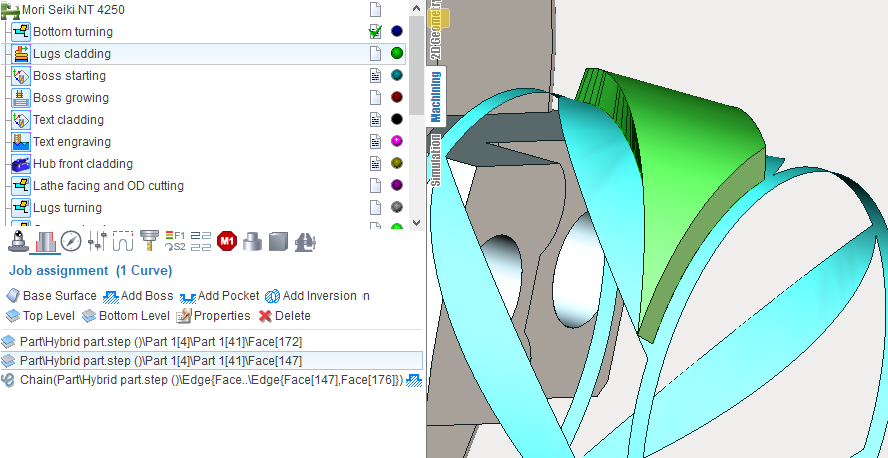Click the compass strategy icon

tap(70, 241)
